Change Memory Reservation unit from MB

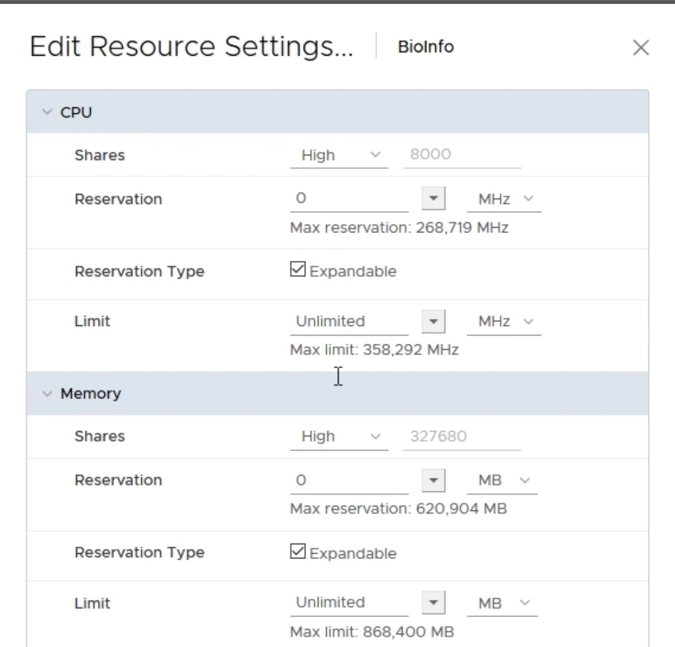pos(502,480)
